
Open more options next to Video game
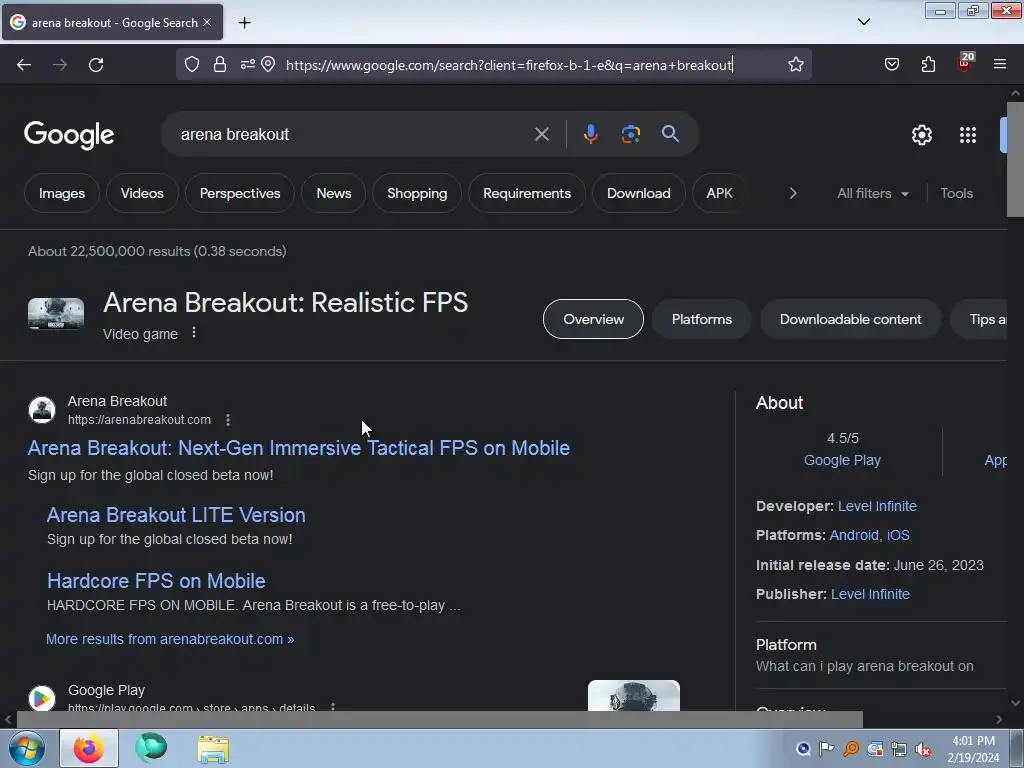(x=194, y=333)
